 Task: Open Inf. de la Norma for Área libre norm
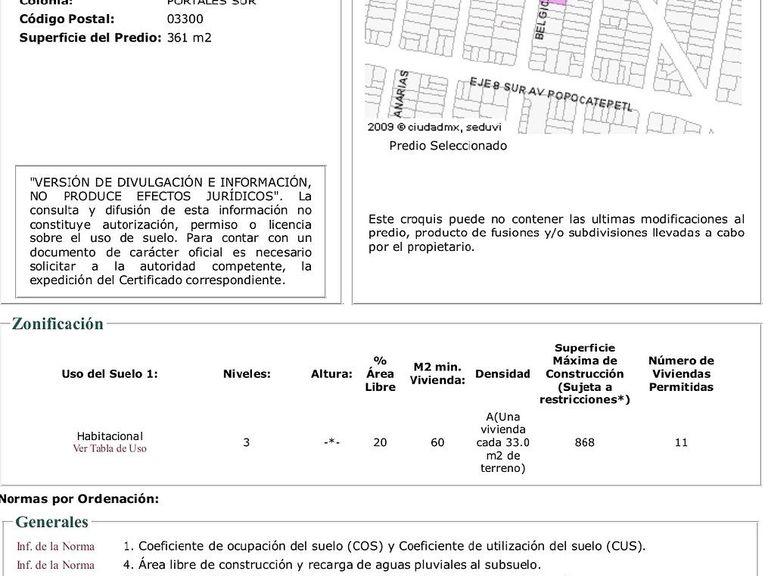[55, 565]
